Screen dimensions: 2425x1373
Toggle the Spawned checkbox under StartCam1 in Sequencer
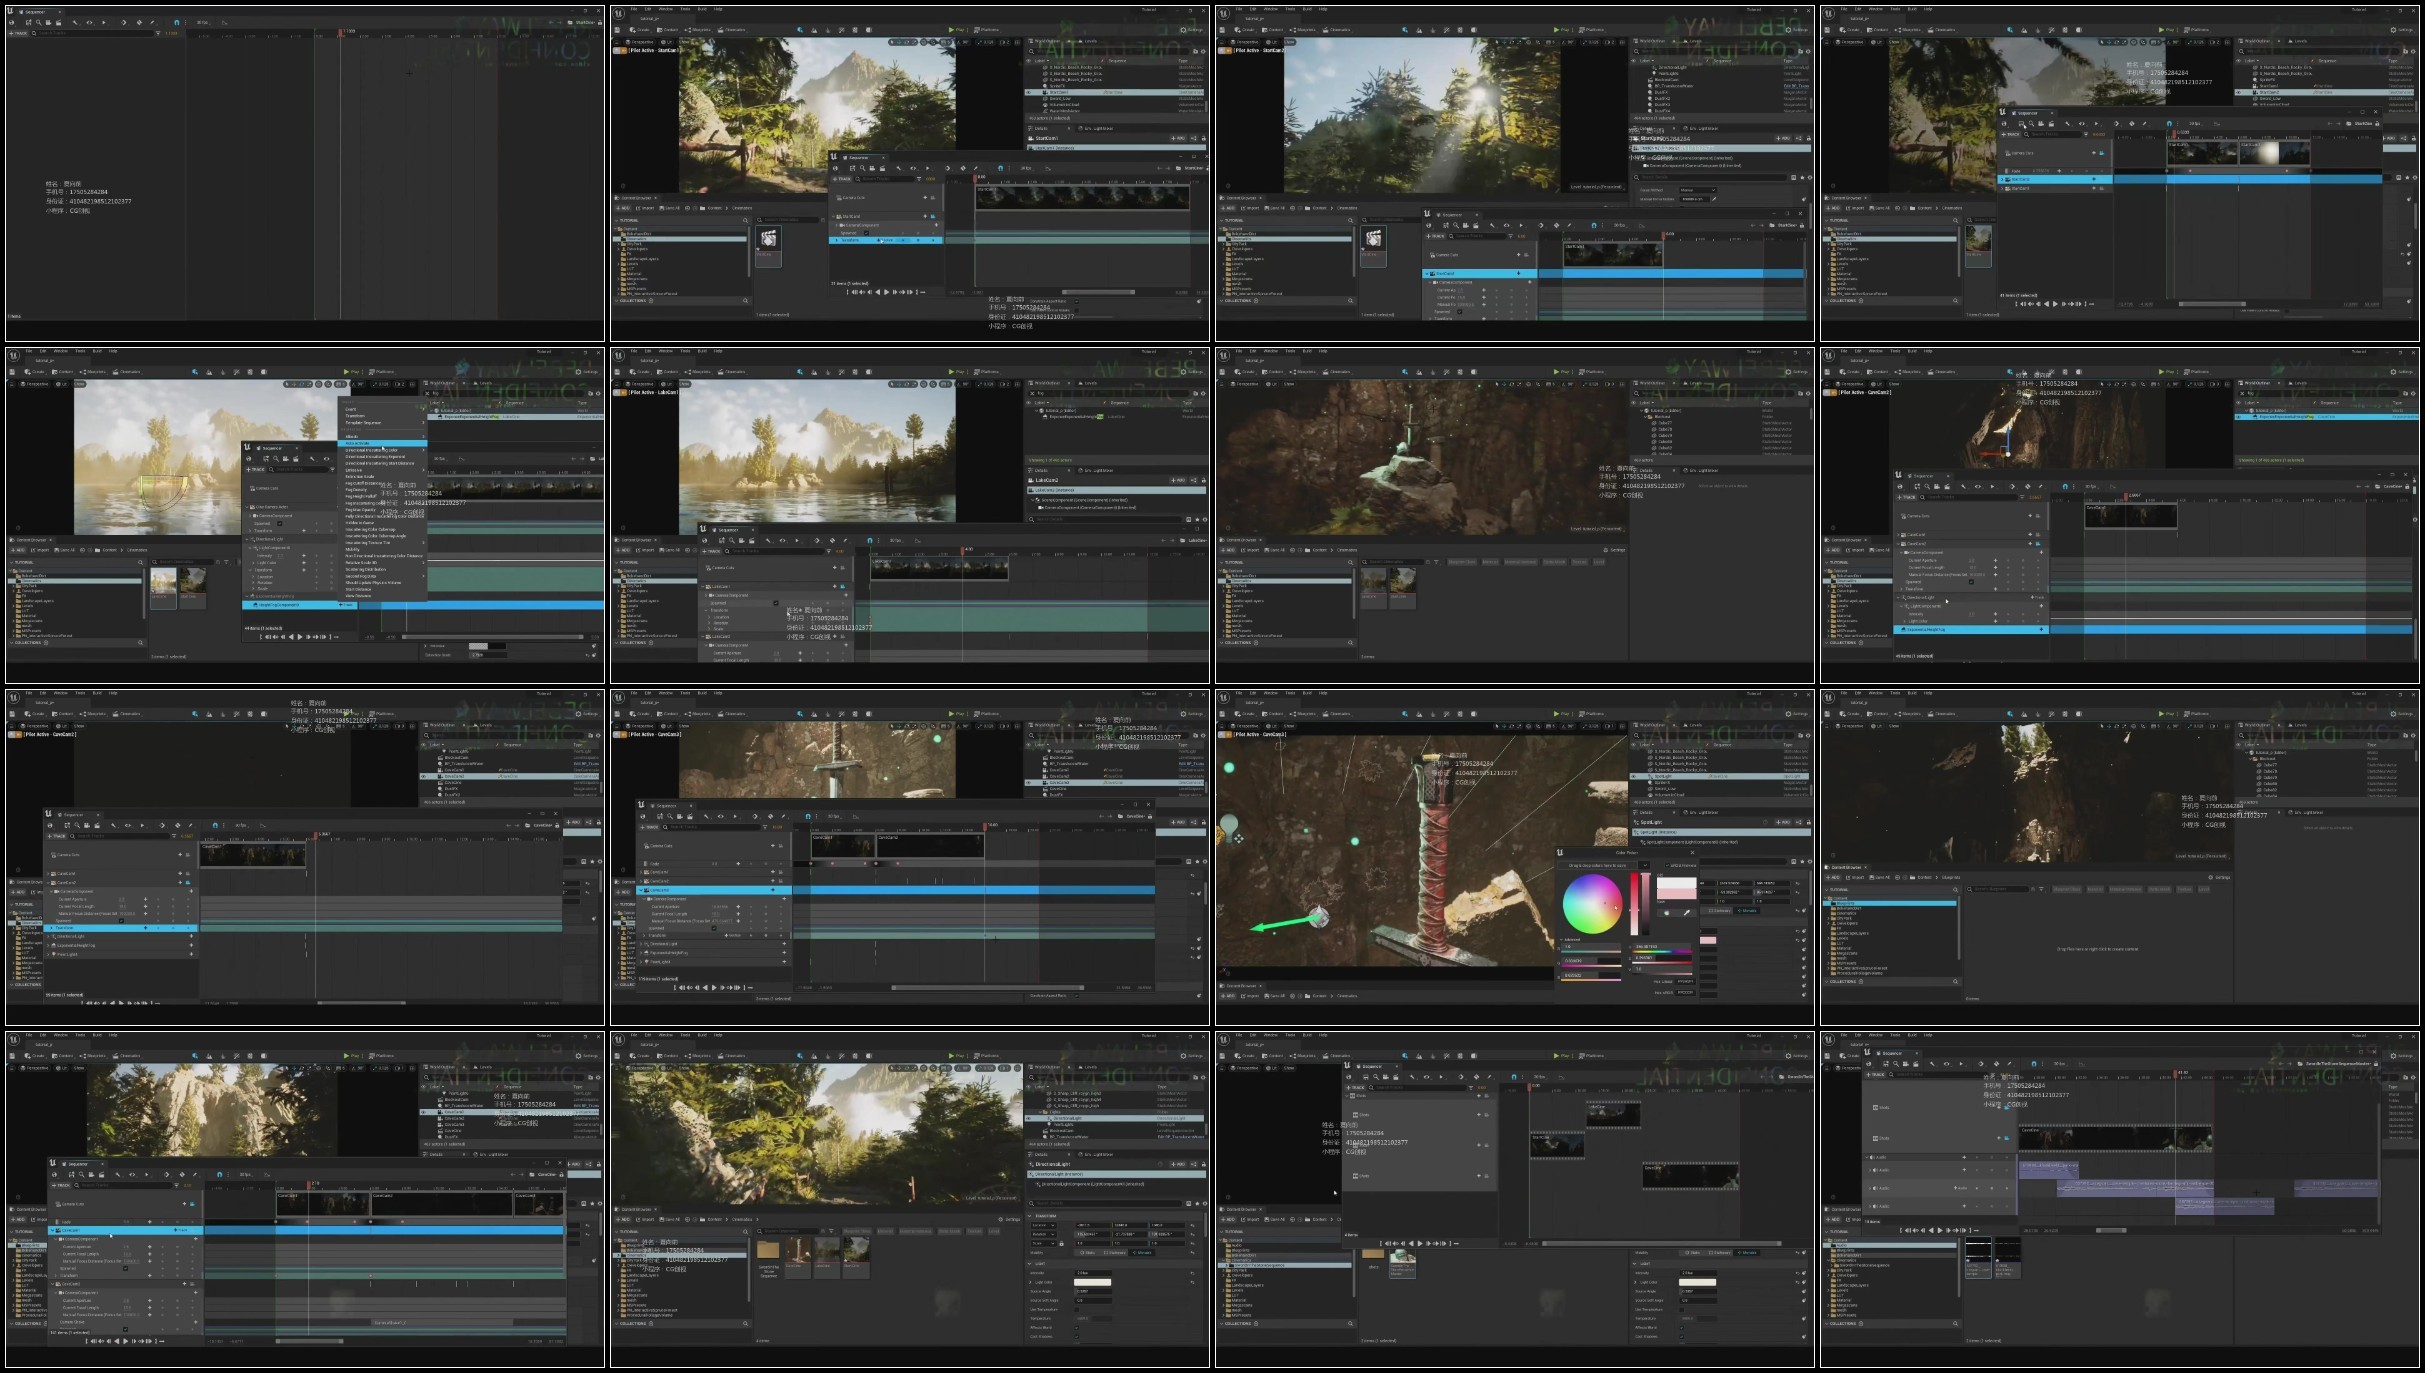(867, 233)
